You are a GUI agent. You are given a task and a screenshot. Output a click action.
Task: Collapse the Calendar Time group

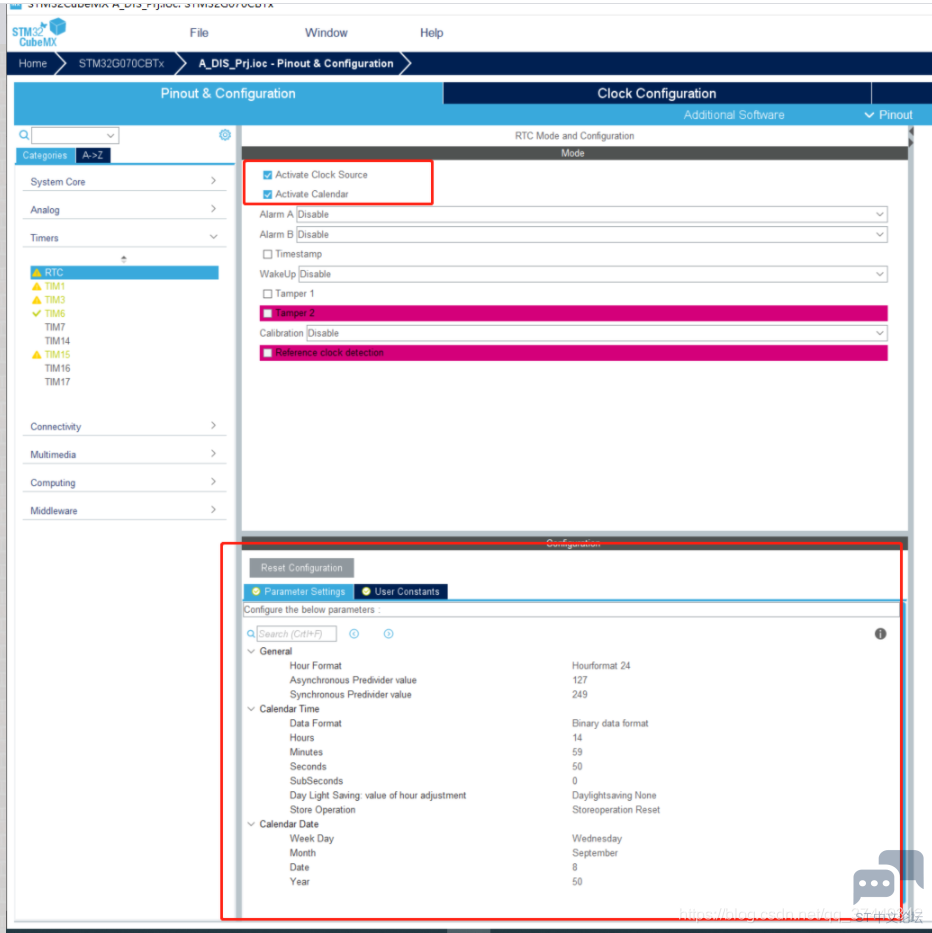pyautogui.click(x=251, y=709)
